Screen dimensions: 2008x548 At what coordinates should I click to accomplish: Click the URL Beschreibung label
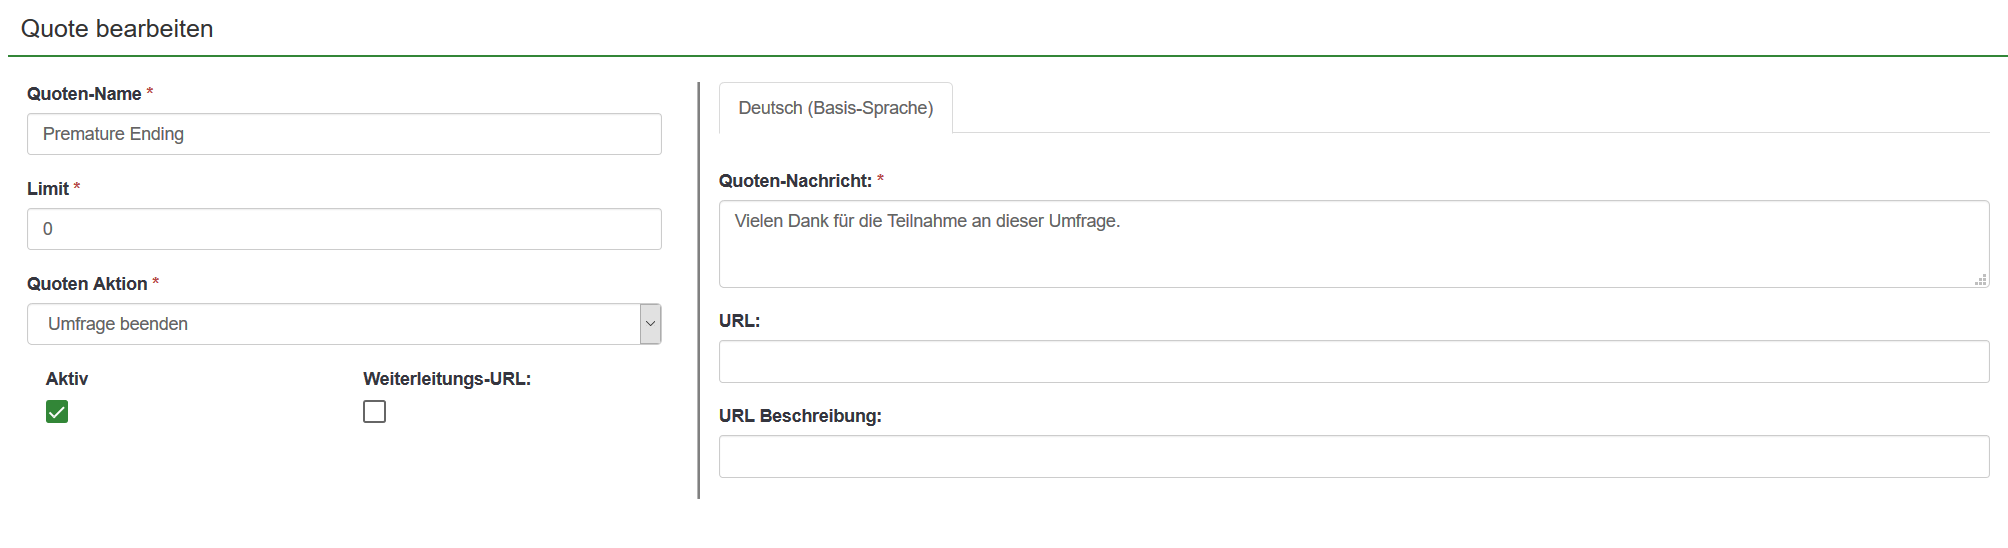pyautogui.click(x=800, y=416)
